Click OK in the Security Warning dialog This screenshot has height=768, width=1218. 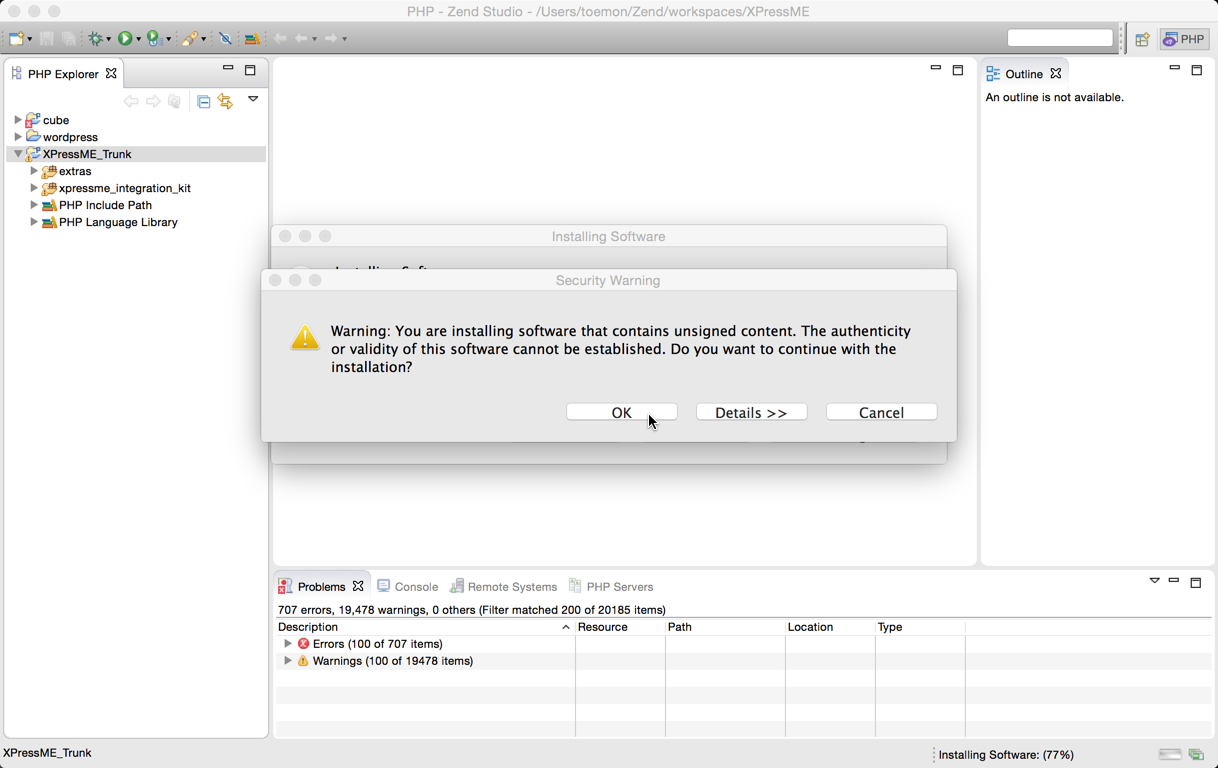tap(621, 412)
